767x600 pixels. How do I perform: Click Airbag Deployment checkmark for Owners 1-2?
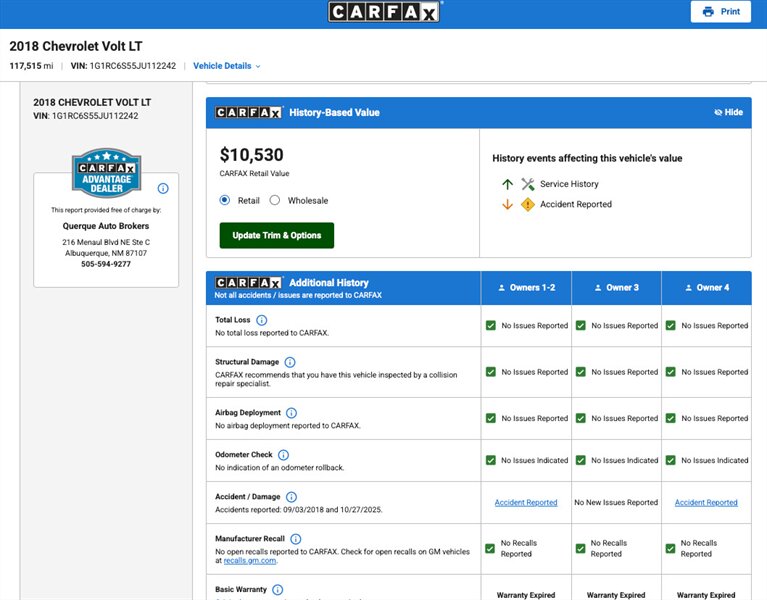tap(491, 419)
